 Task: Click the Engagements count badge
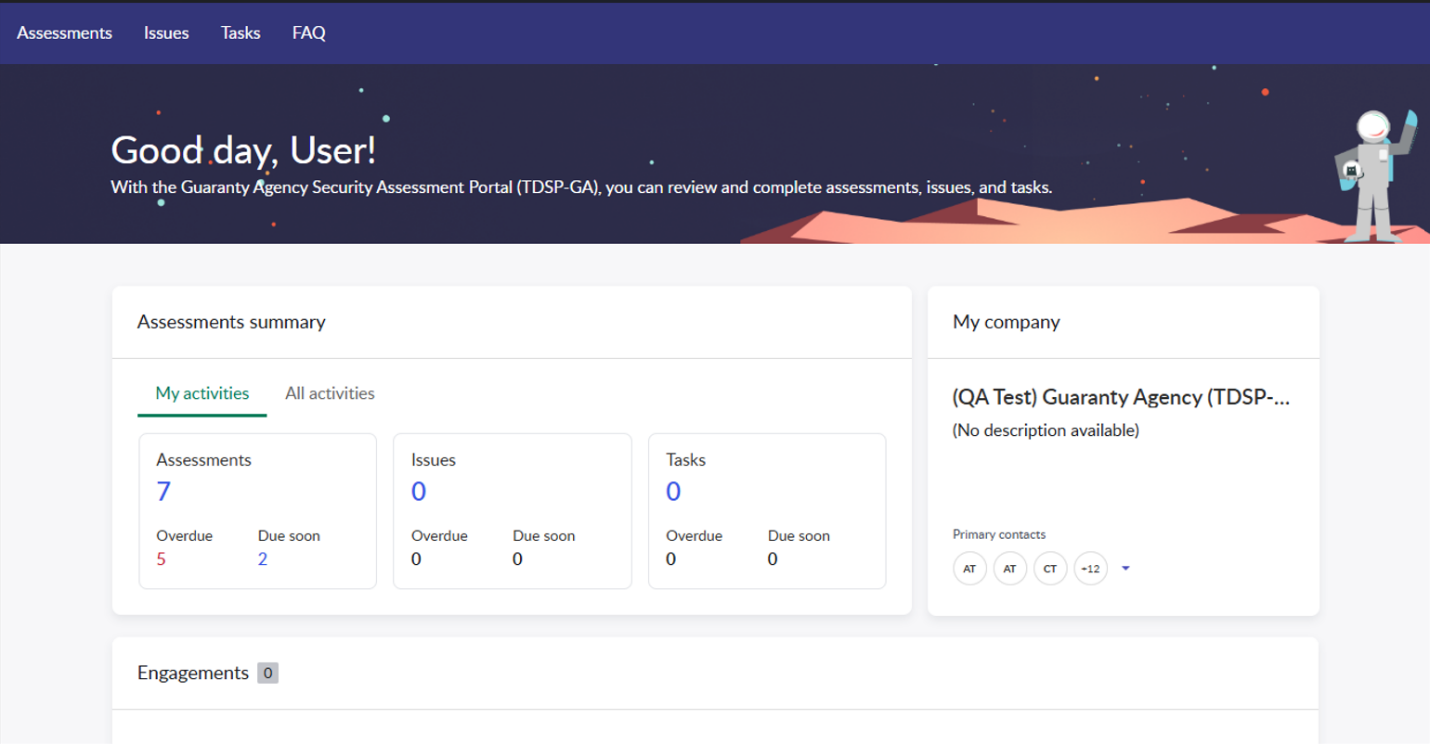coord(267,673)
